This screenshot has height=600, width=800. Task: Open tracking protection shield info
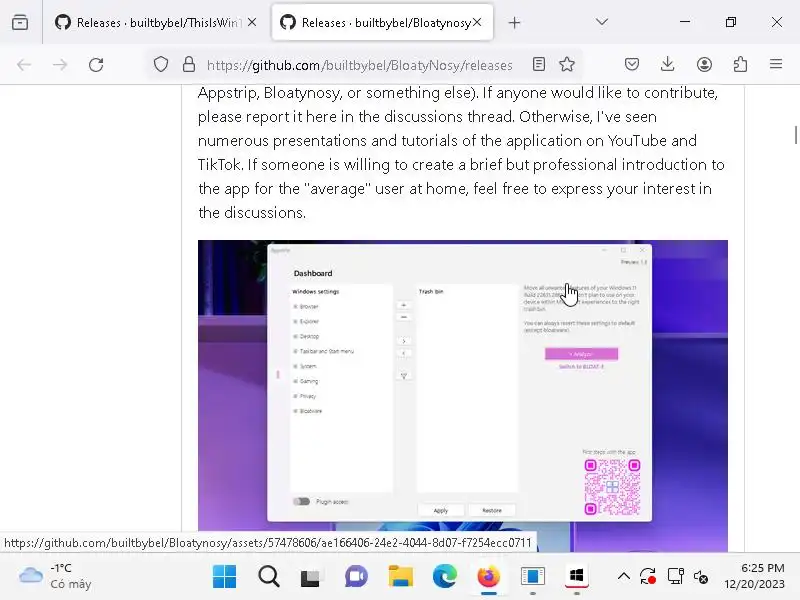(161, 64)
